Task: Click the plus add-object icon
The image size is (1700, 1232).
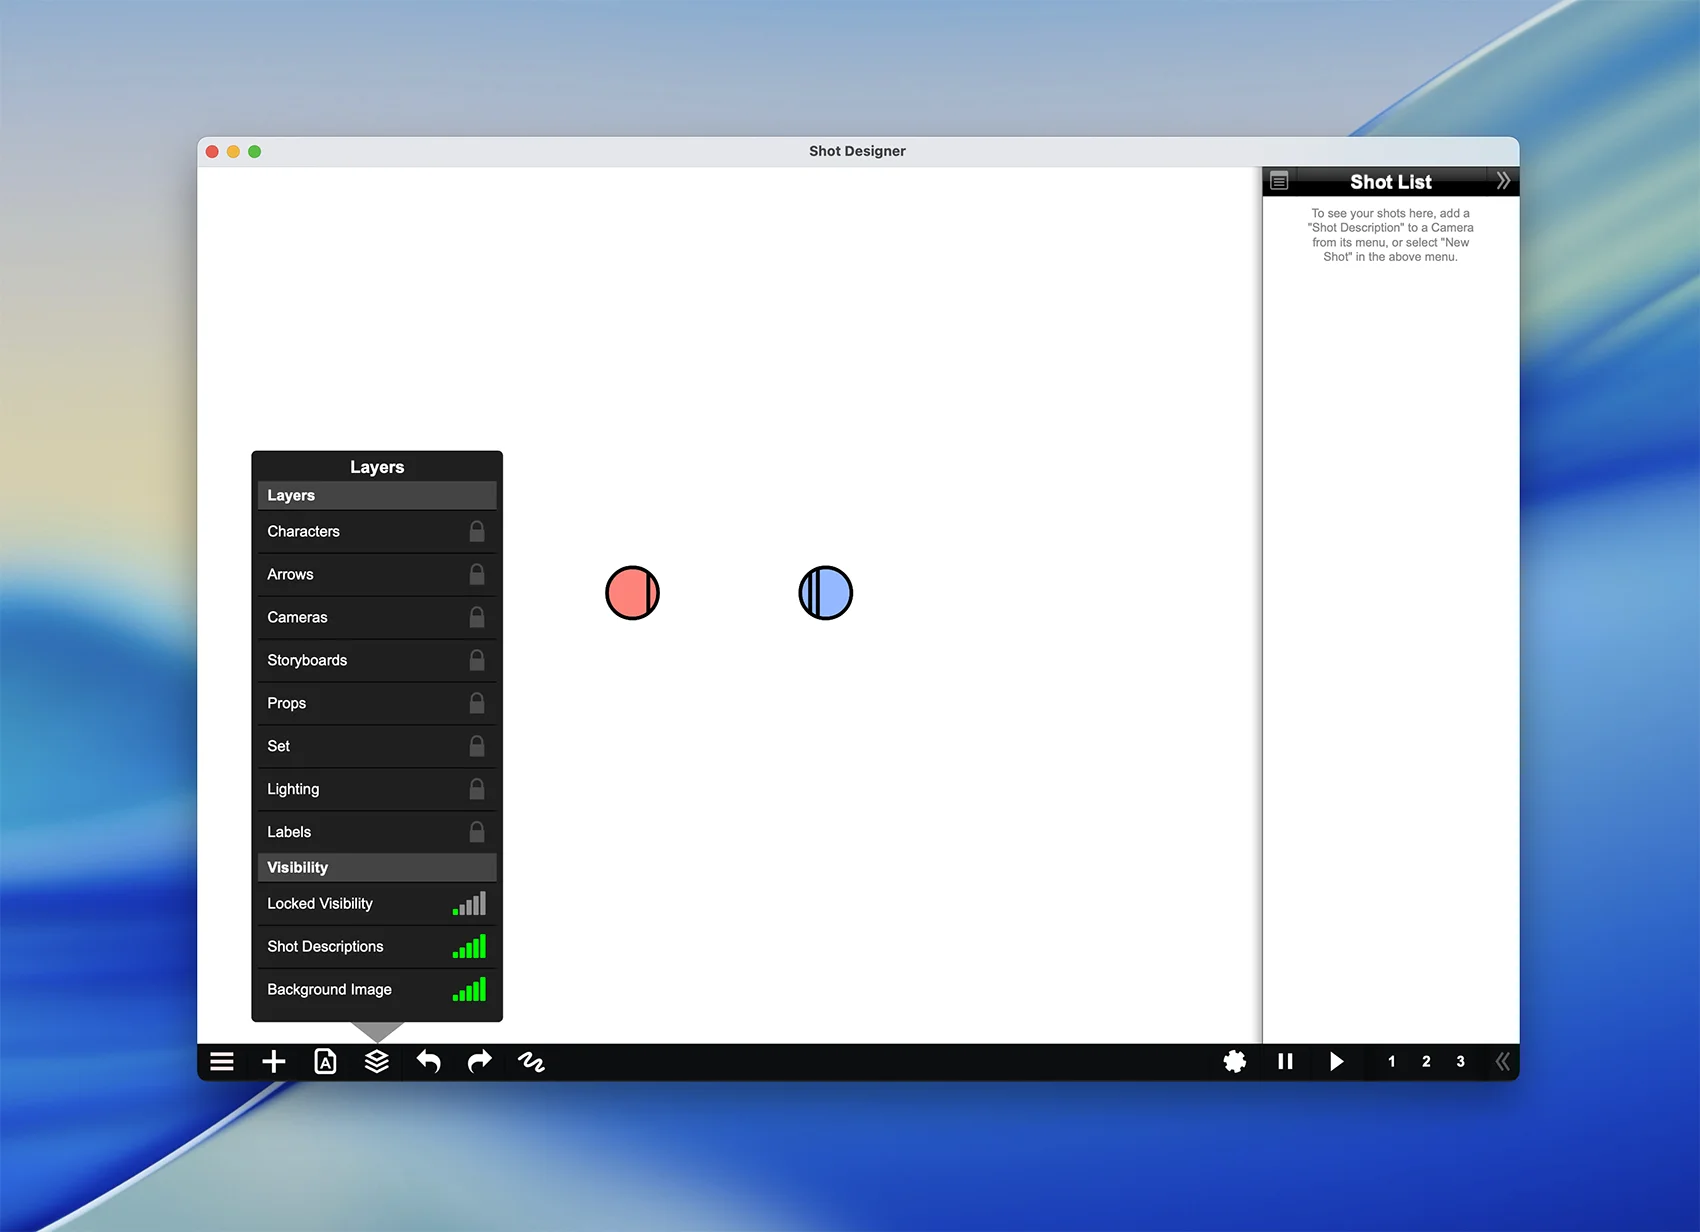Action: coord(273,1062)
